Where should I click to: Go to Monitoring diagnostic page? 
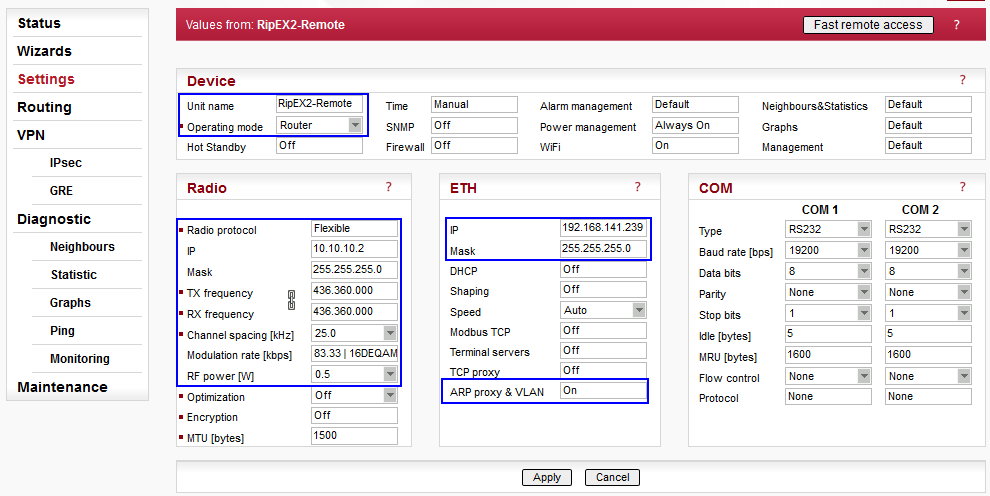pos(80,358)
